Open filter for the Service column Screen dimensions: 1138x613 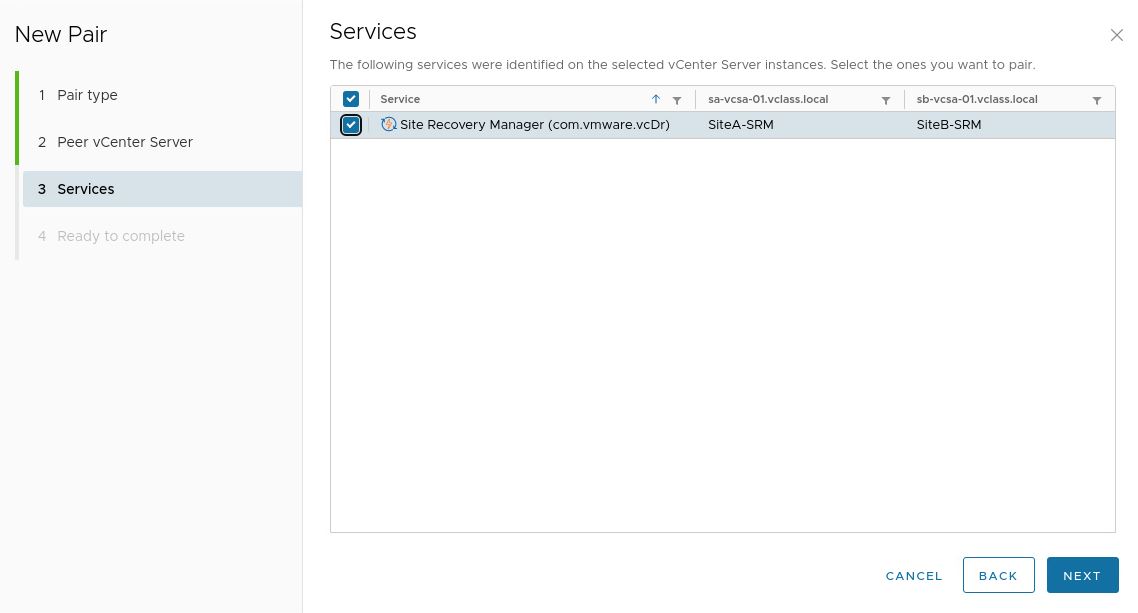tap(676, 100)
